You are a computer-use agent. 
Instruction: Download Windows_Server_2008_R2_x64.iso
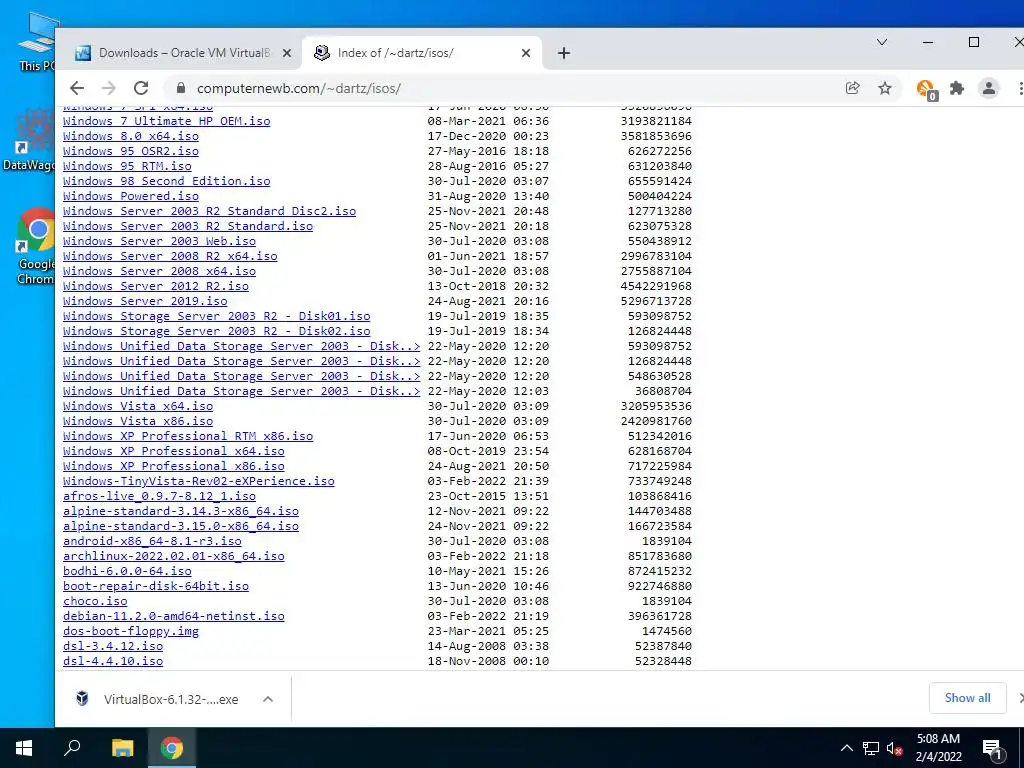tap(170, 256)
